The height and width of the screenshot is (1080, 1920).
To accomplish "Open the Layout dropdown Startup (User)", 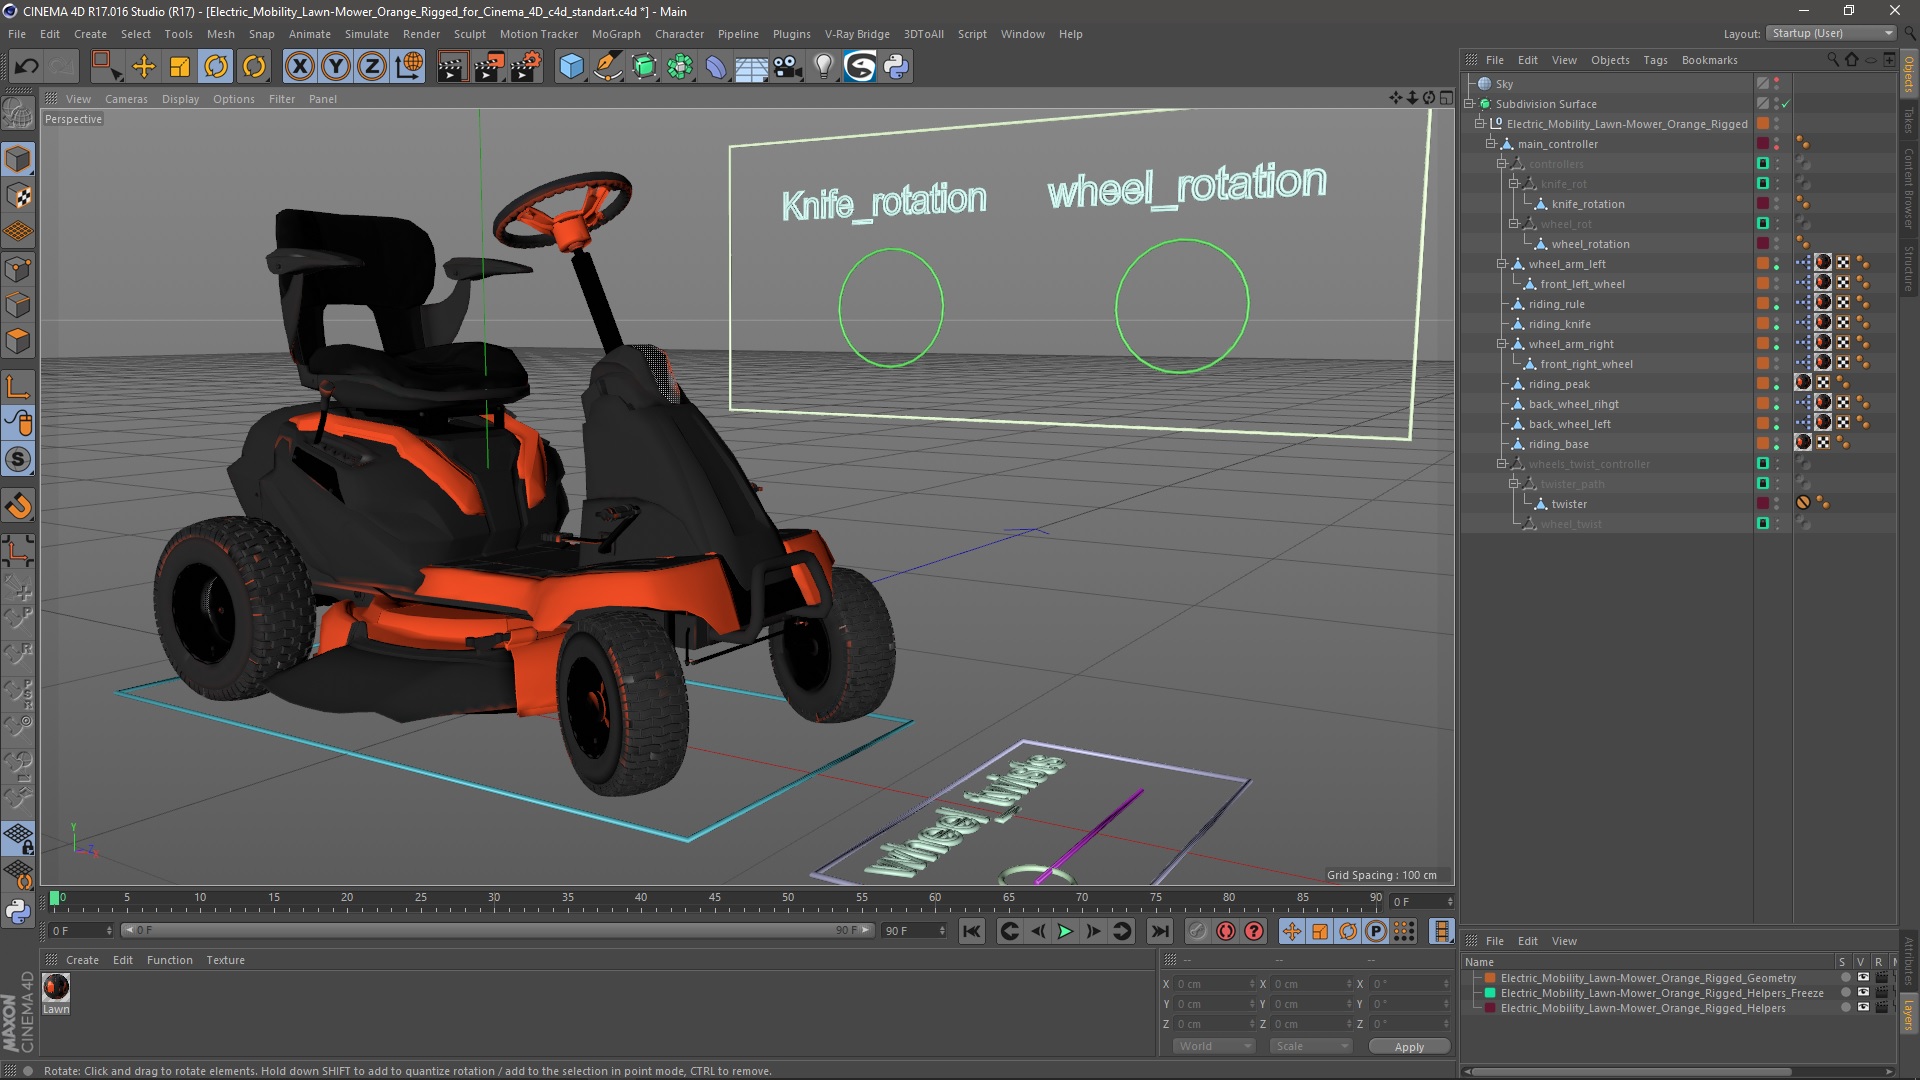I will pos(1831,33).
